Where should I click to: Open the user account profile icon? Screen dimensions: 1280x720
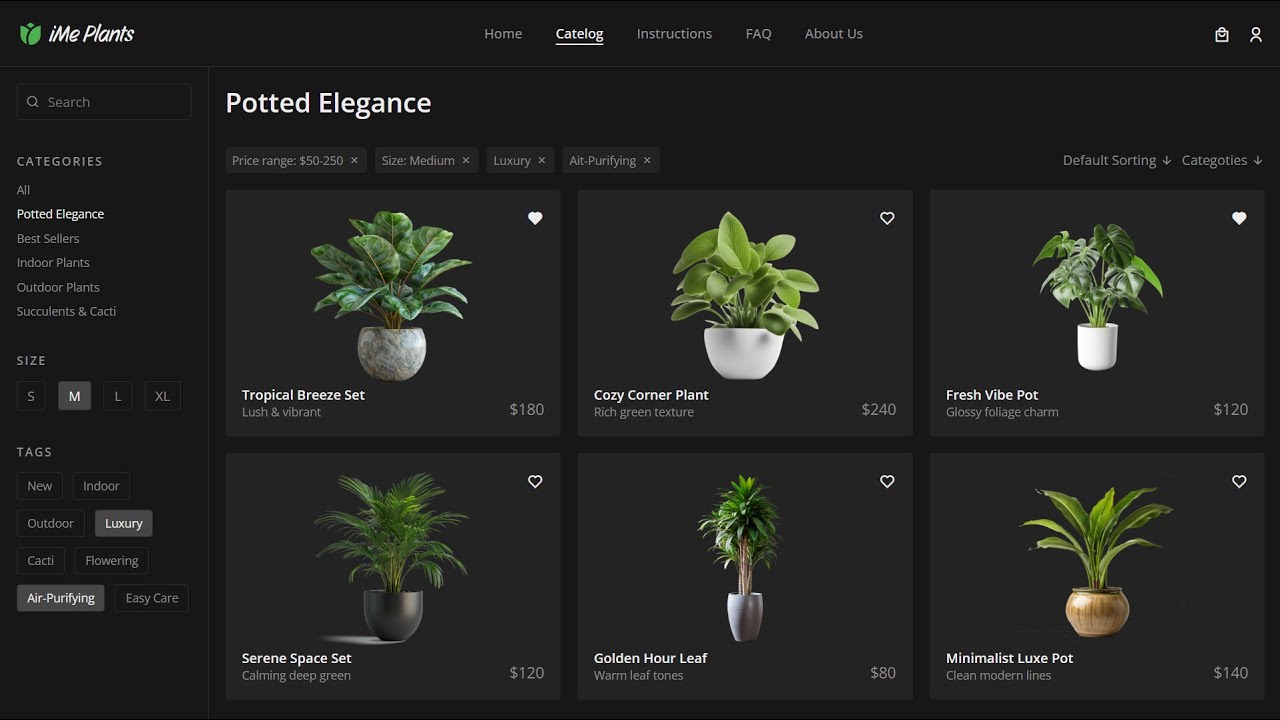tap(1256, 34)
